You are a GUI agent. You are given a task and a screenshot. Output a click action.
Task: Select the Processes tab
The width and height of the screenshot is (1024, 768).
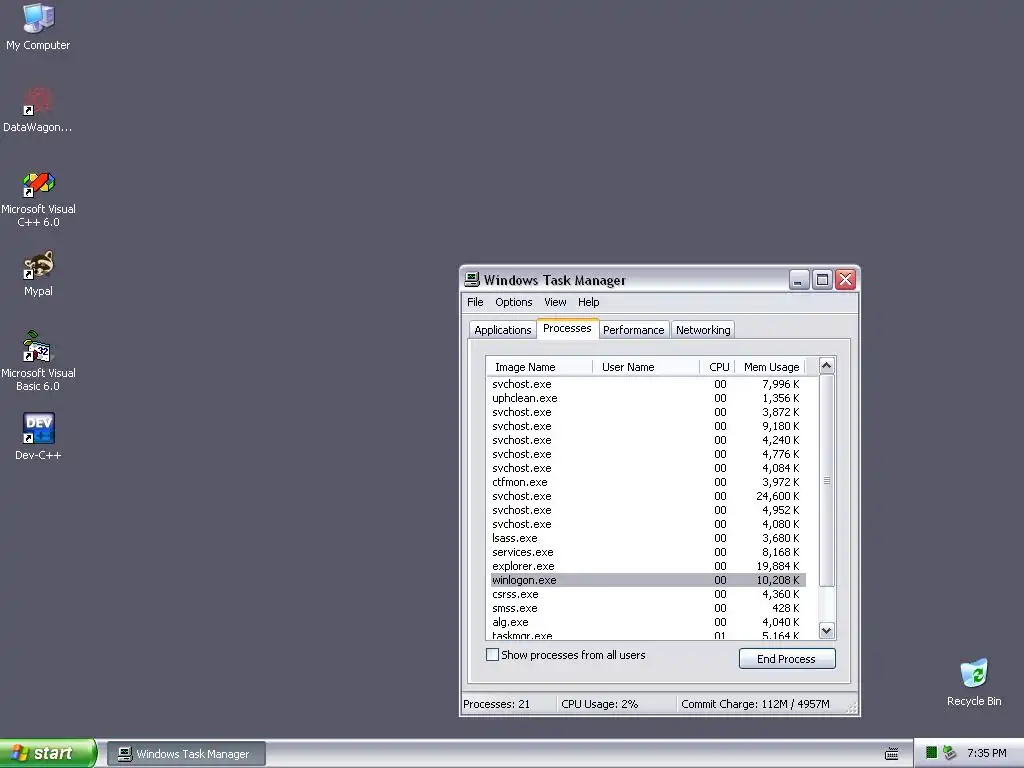click(x=567, y=328)
